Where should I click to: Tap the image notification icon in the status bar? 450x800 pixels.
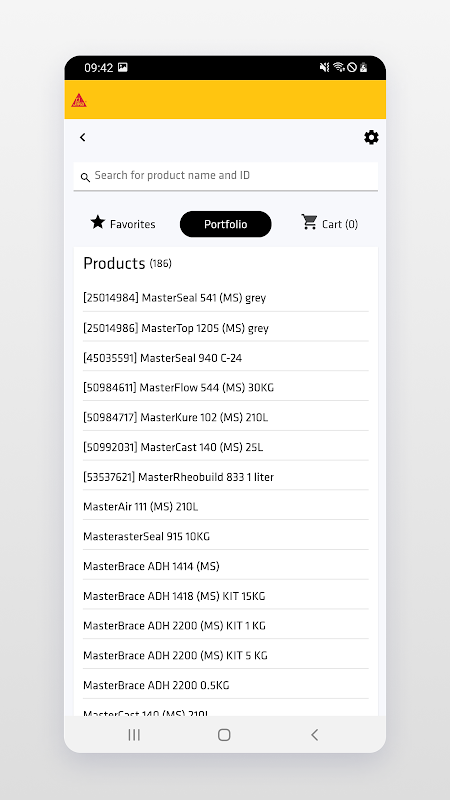tap(122, 67)
